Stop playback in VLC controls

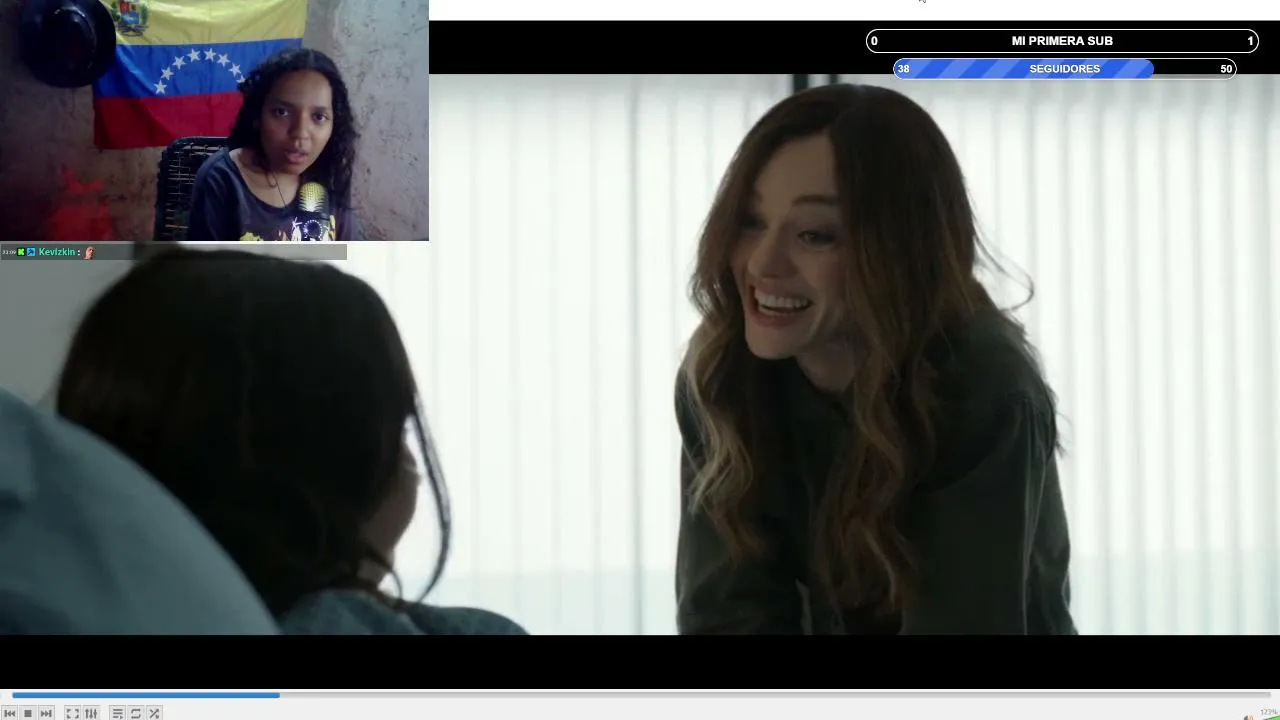pyautogui.click(x=27, y=713)
